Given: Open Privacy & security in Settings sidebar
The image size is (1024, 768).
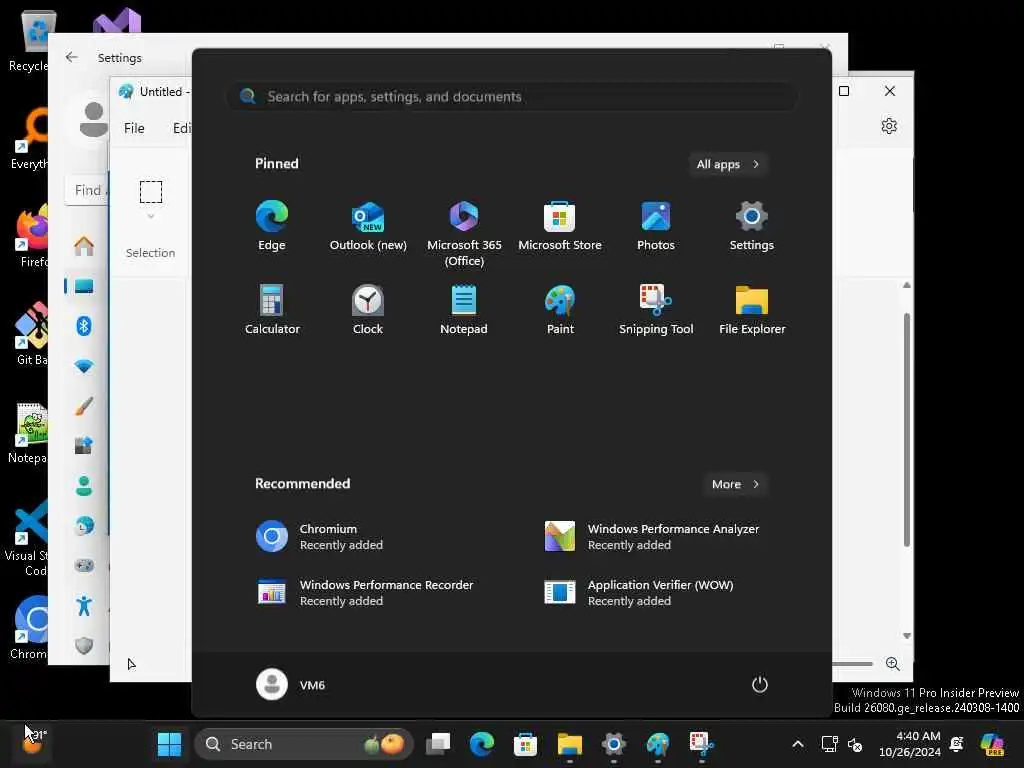Looking at the screenshot, I should (84, 646).
